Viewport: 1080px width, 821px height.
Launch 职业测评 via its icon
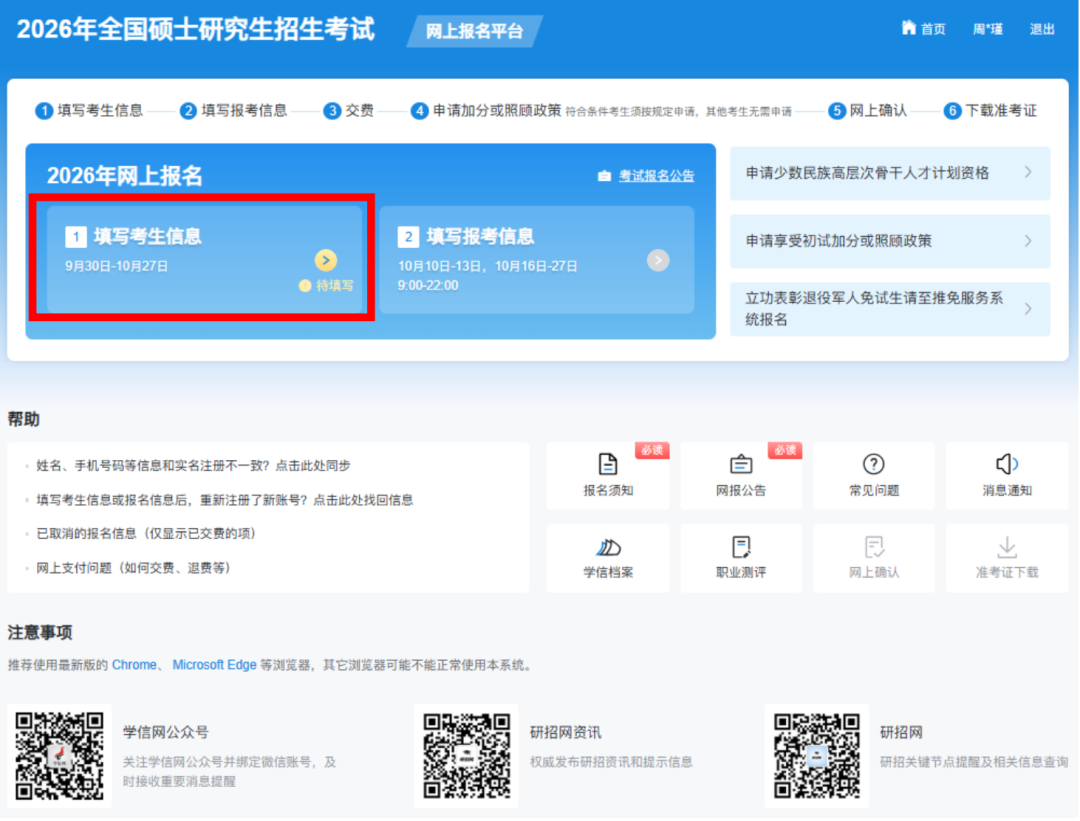(740, 557)
